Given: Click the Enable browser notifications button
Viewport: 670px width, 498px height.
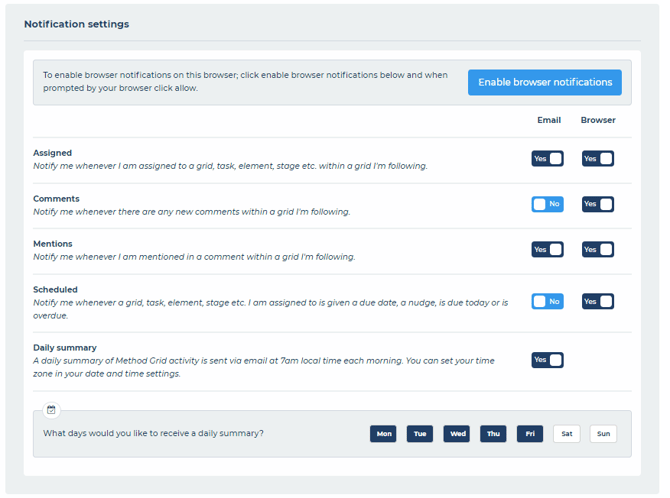Looking at the screenshot, I should [x=544, y=82].
